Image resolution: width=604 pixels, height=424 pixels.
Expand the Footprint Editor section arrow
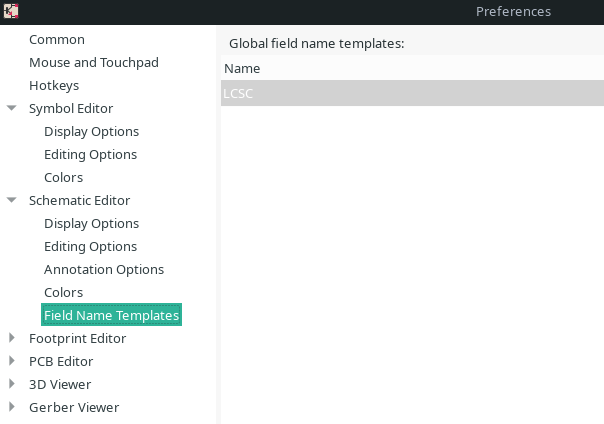12,338
